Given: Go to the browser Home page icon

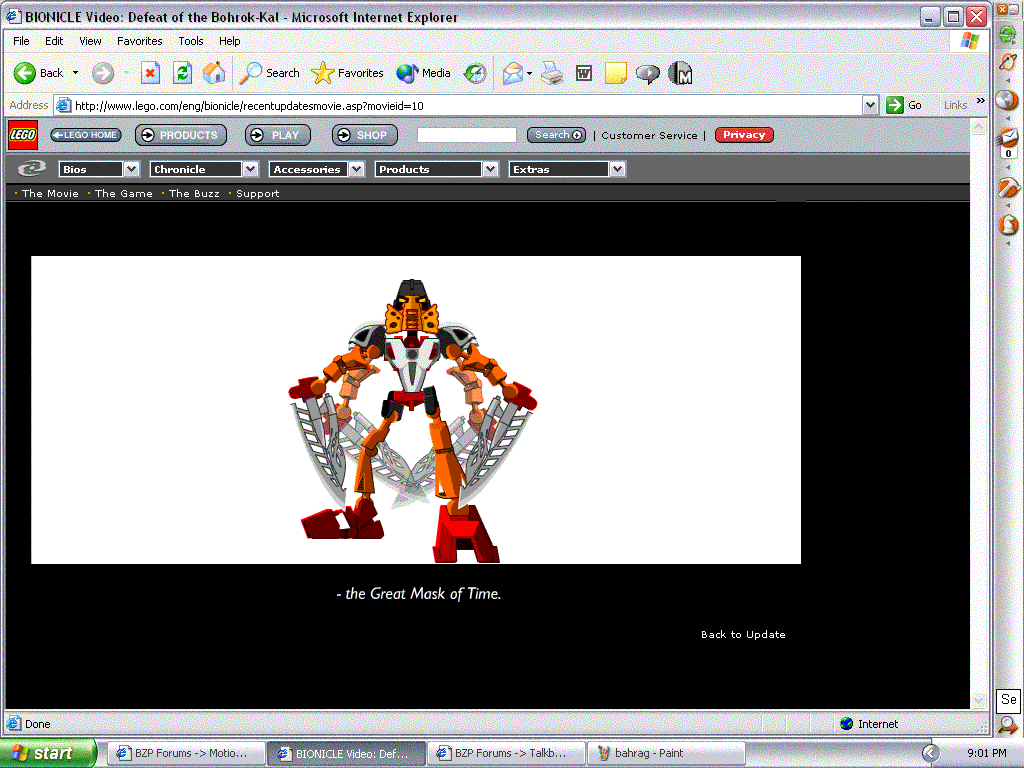Looking at the screenshot, I should (214, 73).
